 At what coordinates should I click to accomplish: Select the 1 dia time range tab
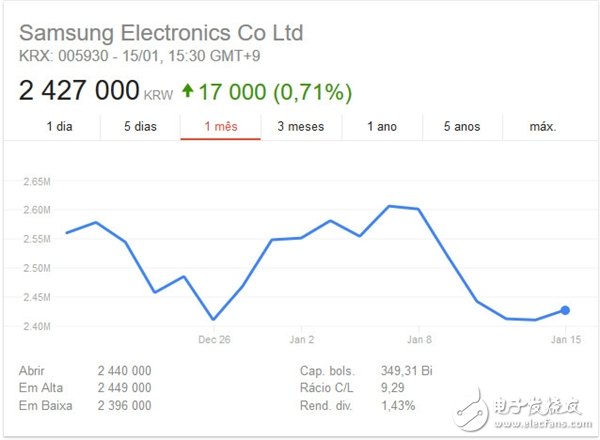pyautogui.click(x=59, y=127)
